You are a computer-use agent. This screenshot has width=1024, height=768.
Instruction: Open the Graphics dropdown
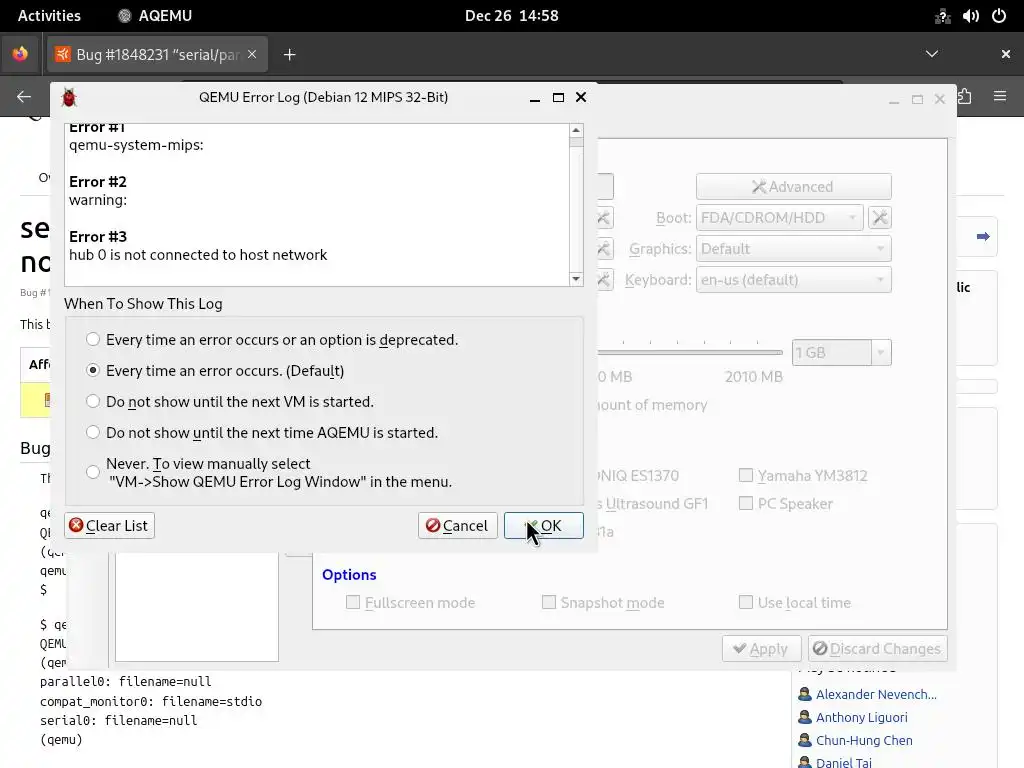[x=793, y=249]
